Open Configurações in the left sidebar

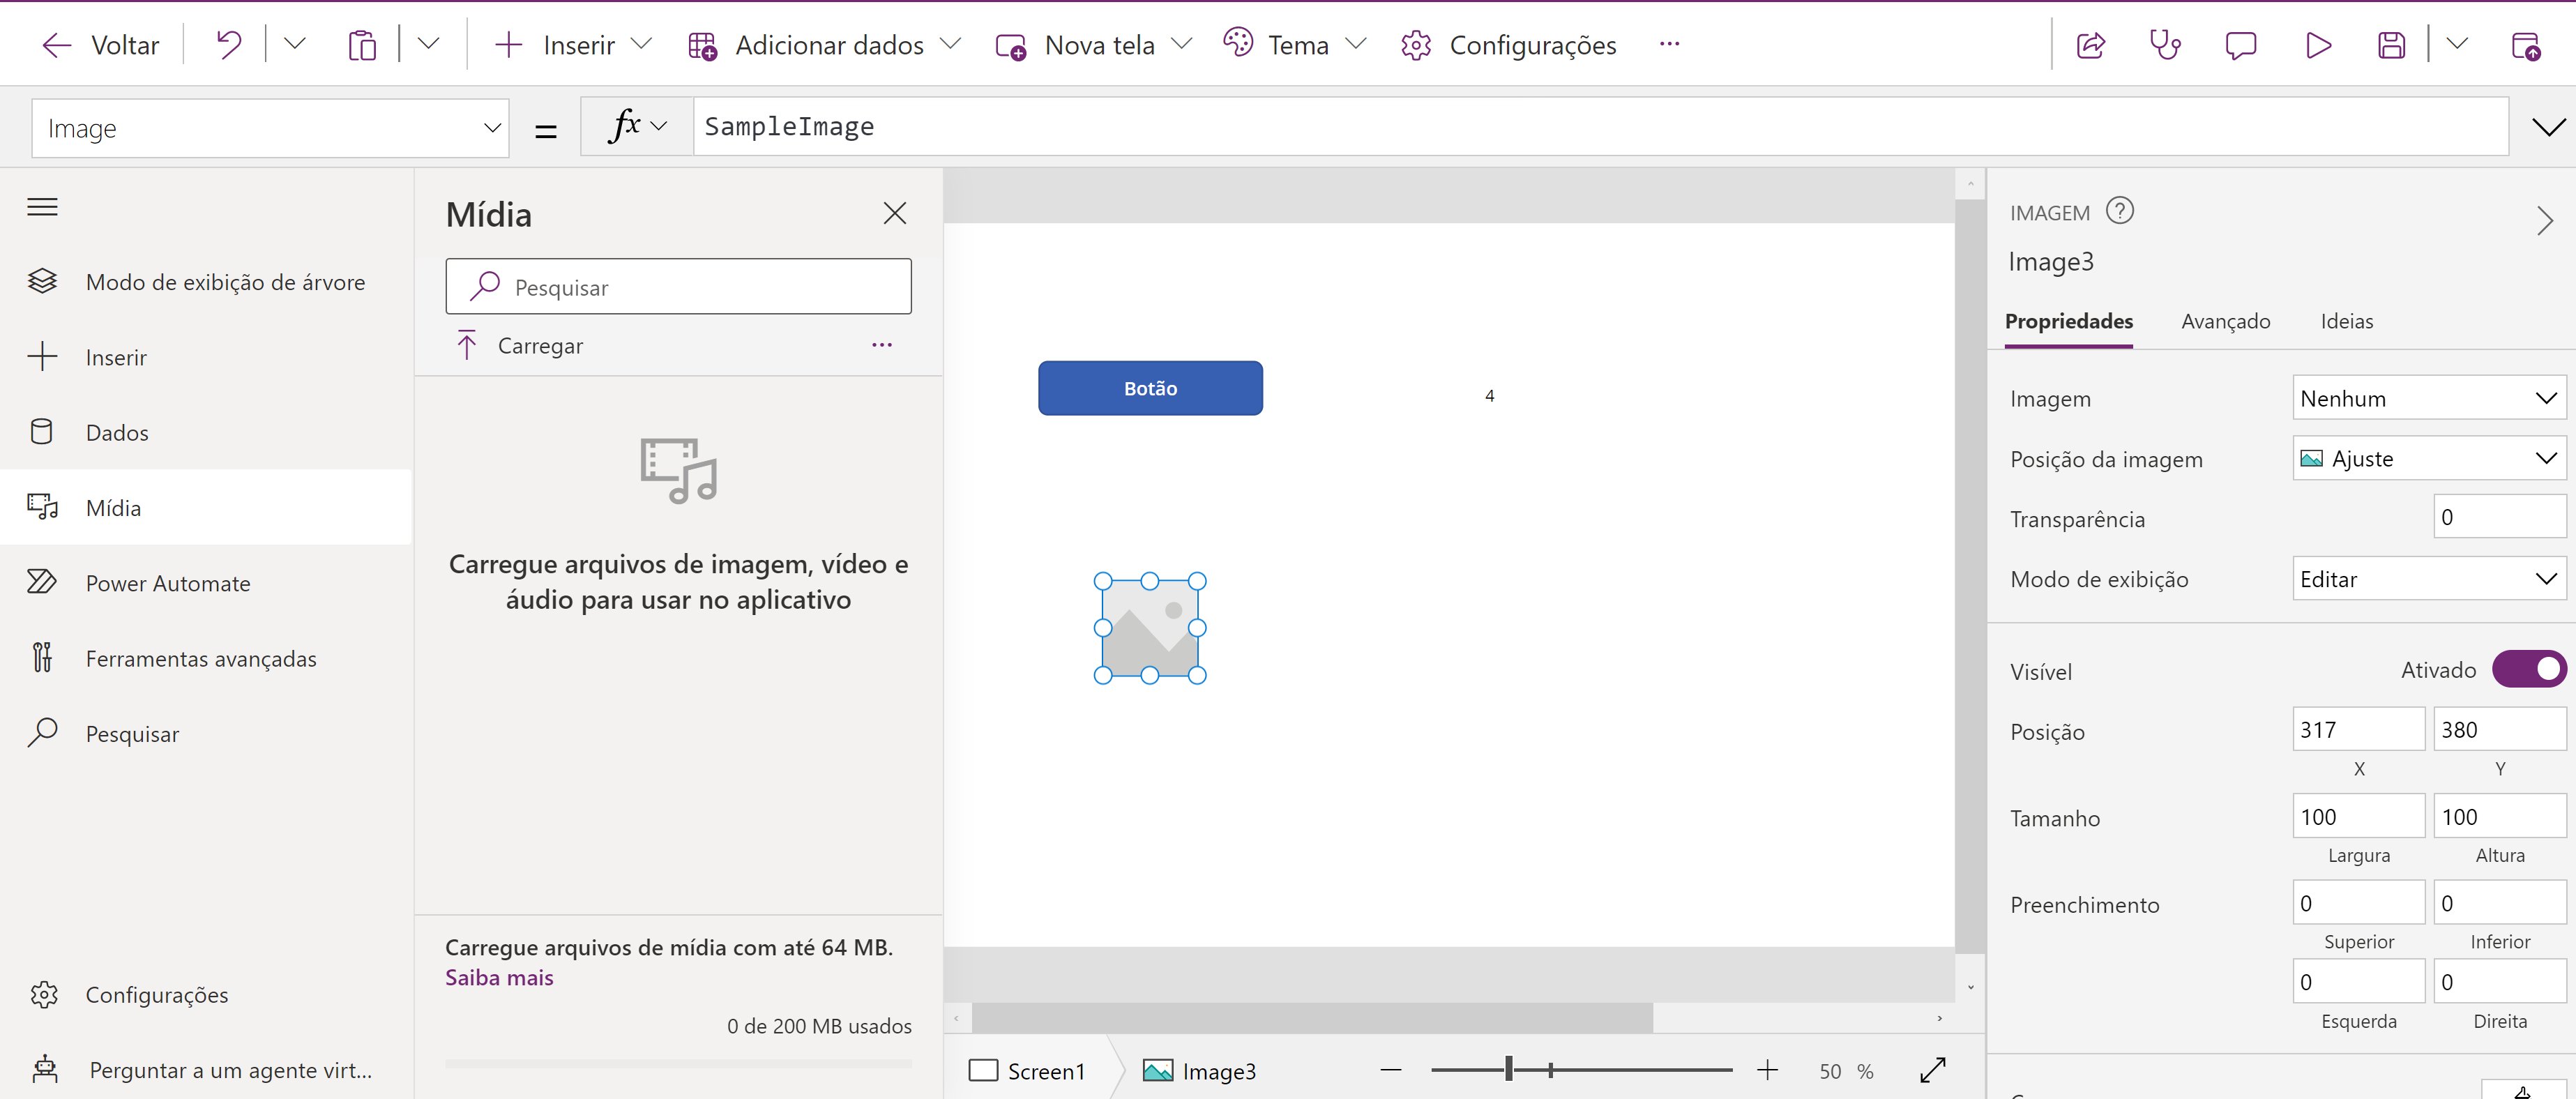(x=206, y=995)
